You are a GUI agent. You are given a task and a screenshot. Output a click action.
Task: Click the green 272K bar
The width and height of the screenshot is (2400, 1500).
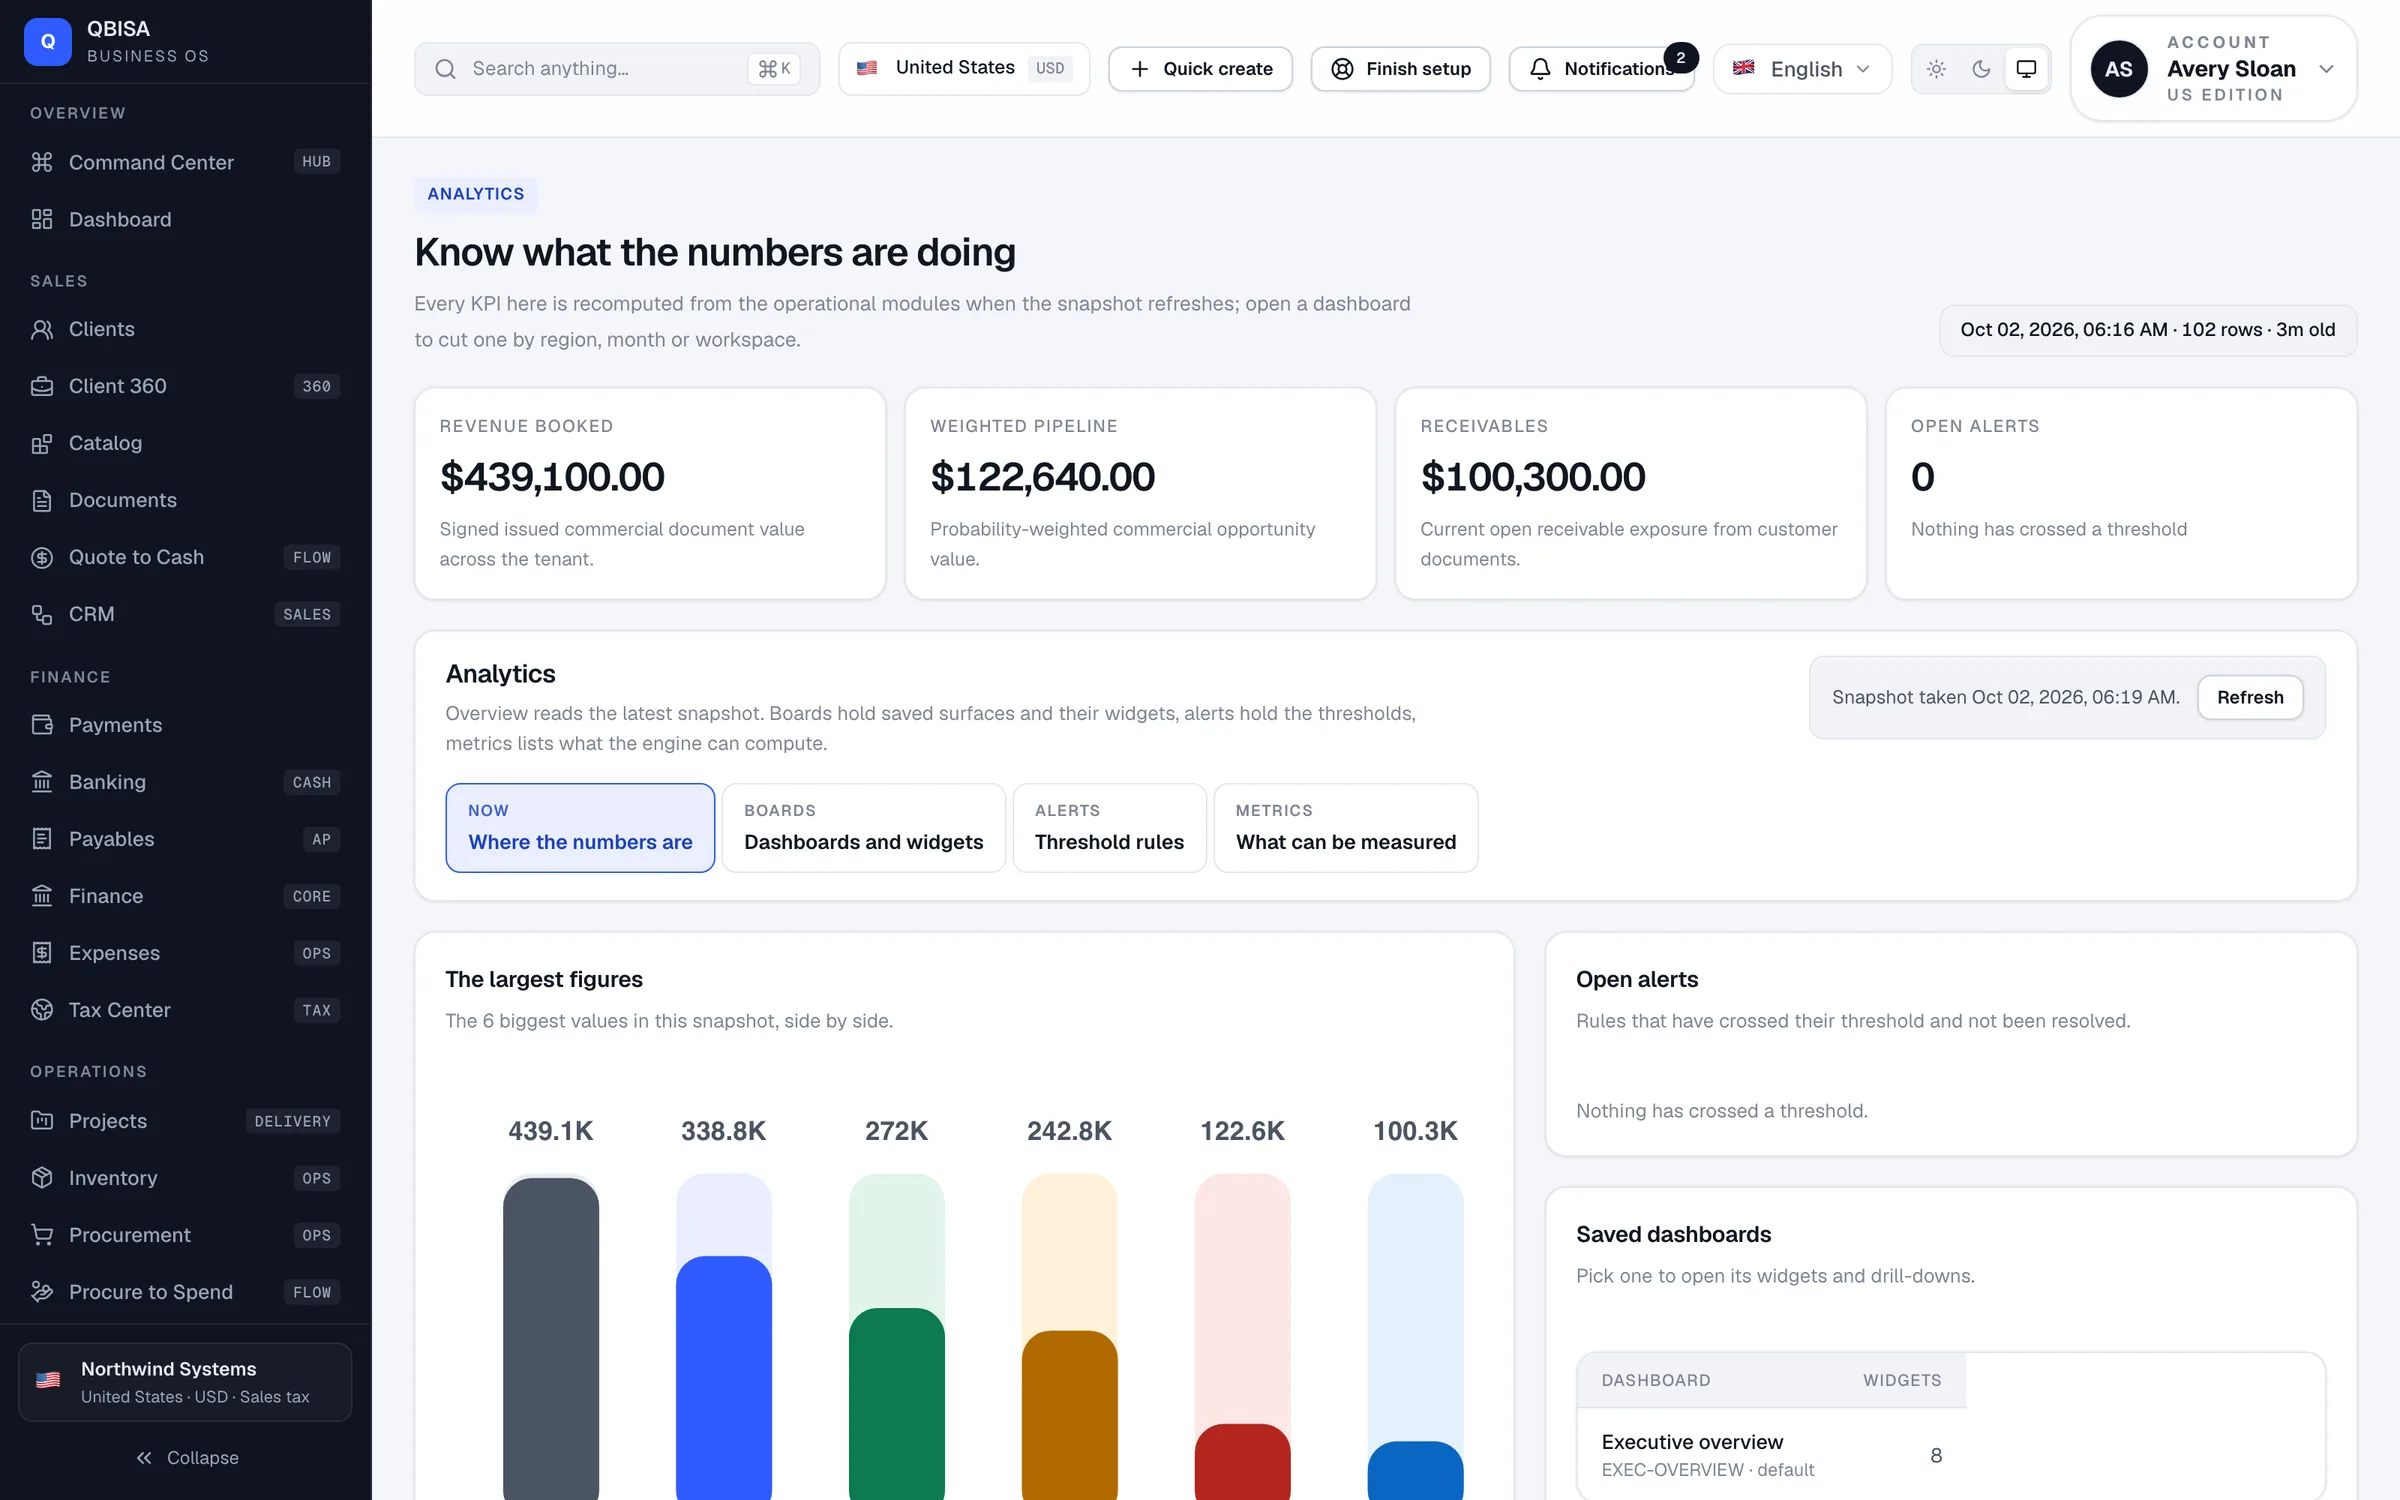[897, 1404]
